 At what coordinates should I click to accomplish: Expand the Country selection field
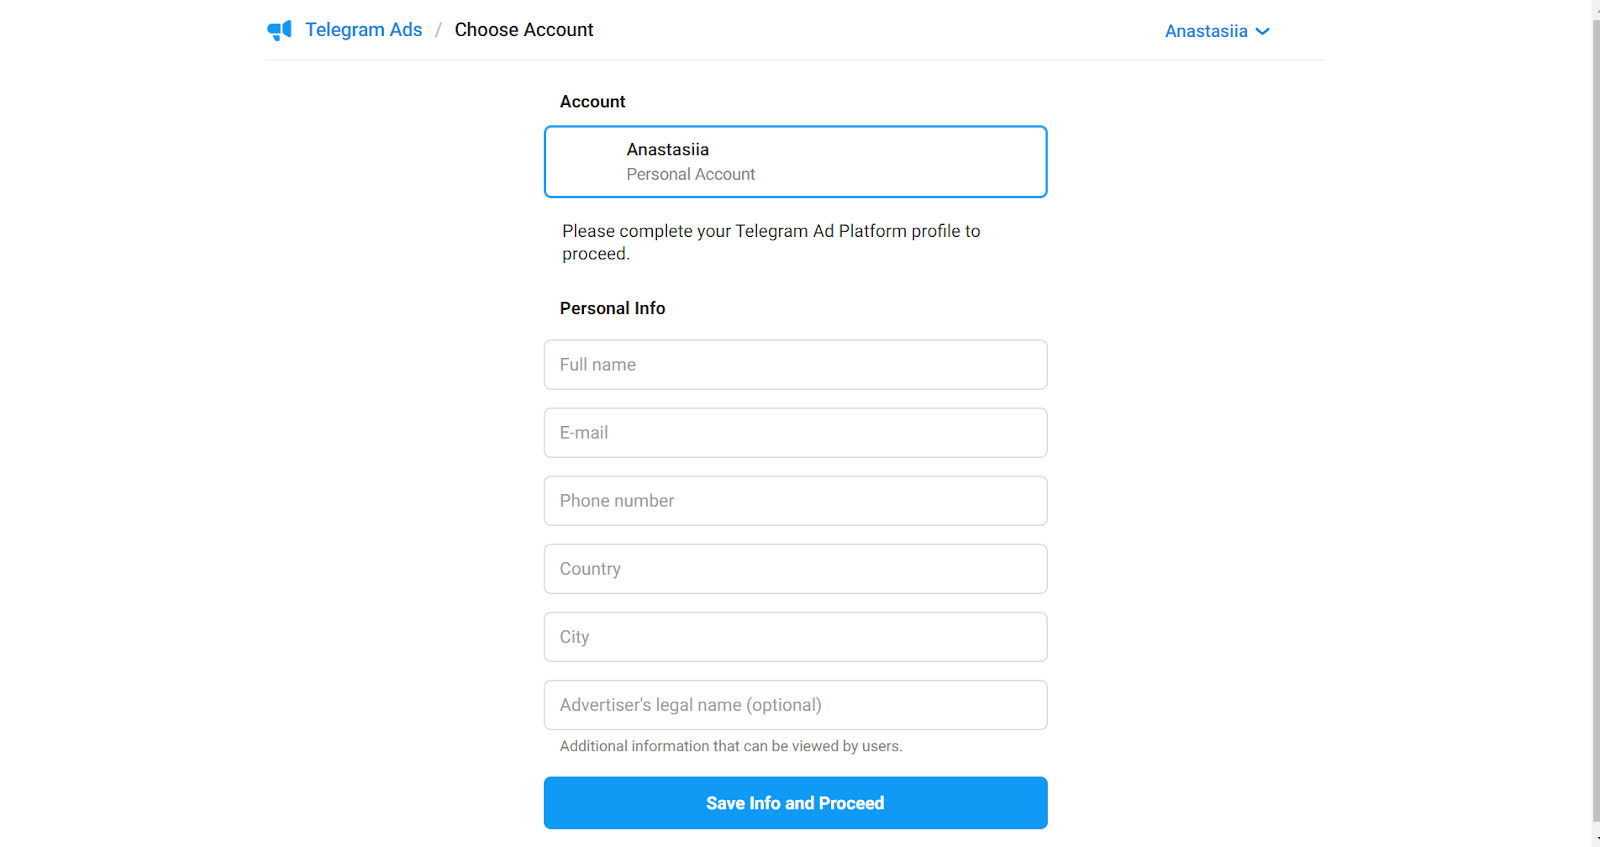[x=795, y=568]
